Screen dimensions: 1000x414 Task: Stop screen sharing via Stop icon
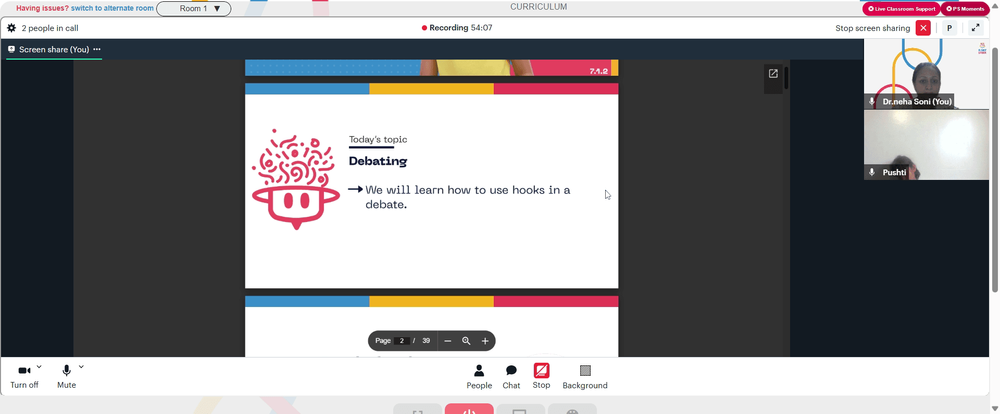[x=541, y=376]
